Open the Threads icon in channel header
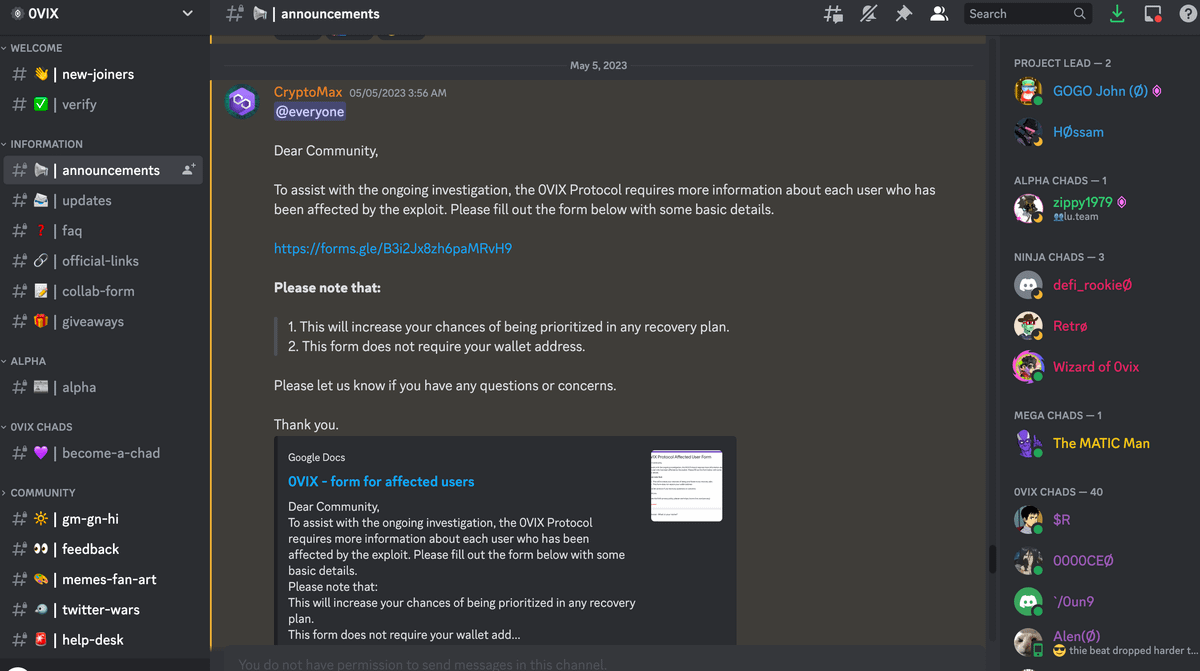This screenshot has height=671, width=1200. pos(833,14)
